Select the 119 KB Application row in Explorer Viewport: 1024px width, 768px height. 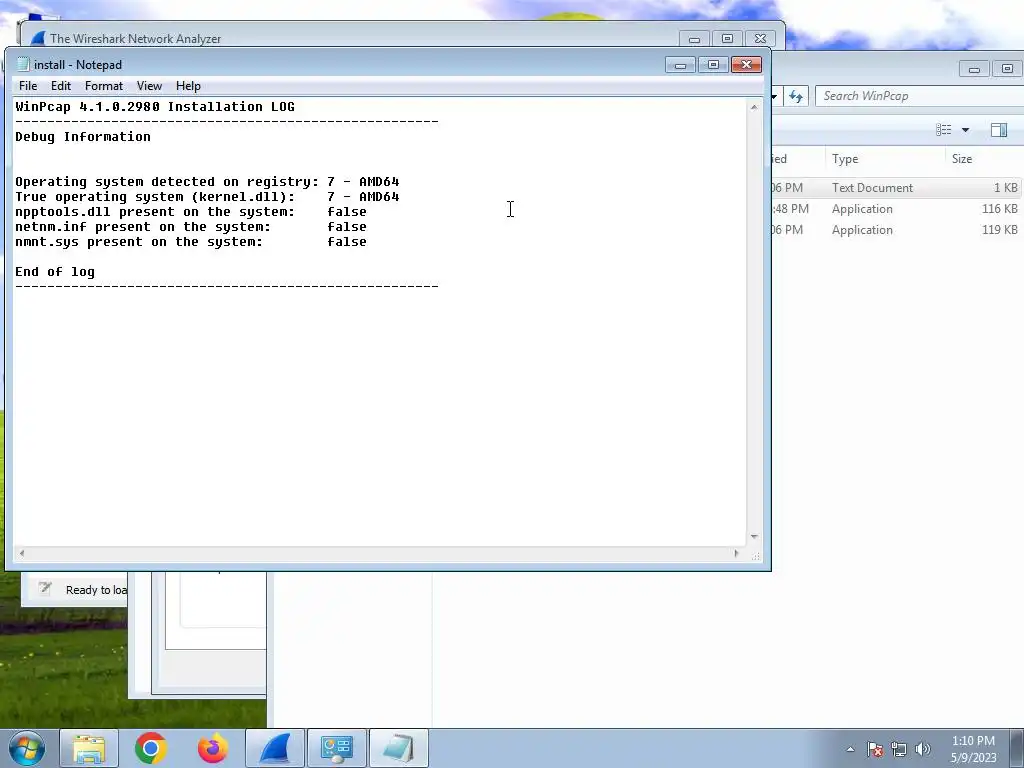pyautogui.click(x=897, y=230)
